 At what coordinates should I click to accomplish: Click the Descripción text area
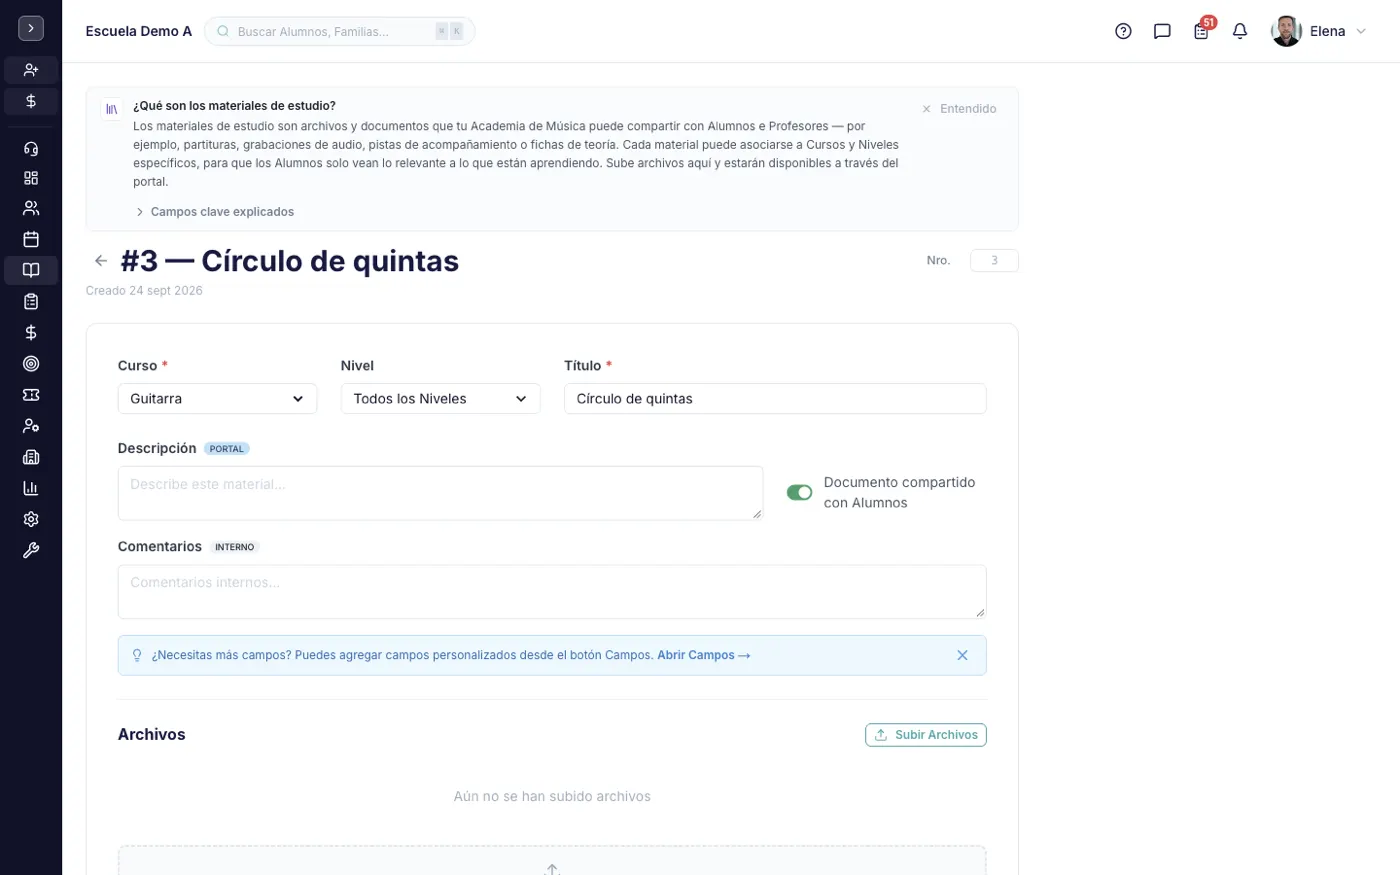tap(440, 493)
